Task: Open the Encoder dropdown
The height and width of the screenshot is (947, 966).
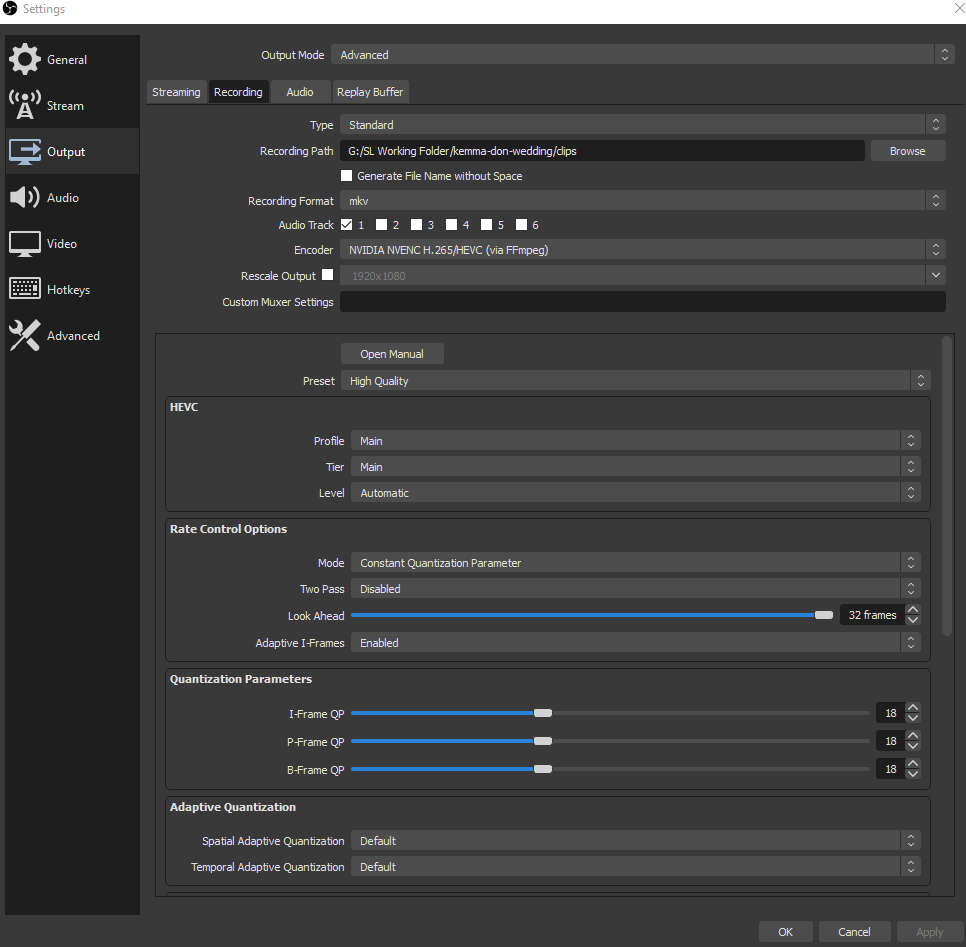Action: coord(643,250)
